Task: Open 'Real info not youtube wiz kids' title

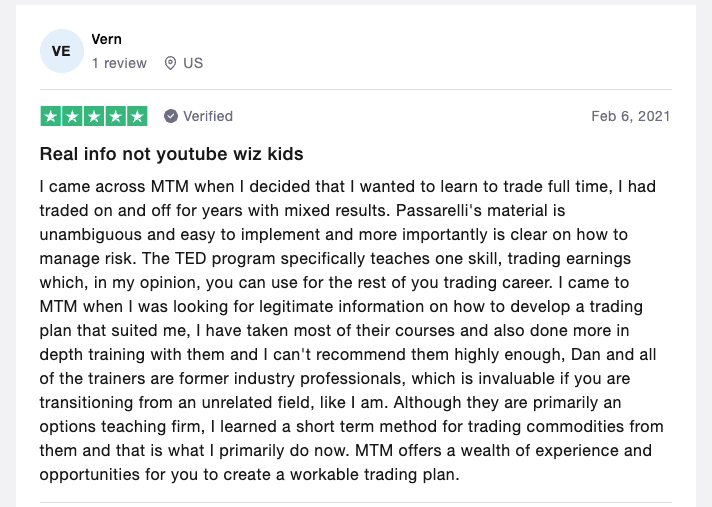Action: click(x=171, y=154)
